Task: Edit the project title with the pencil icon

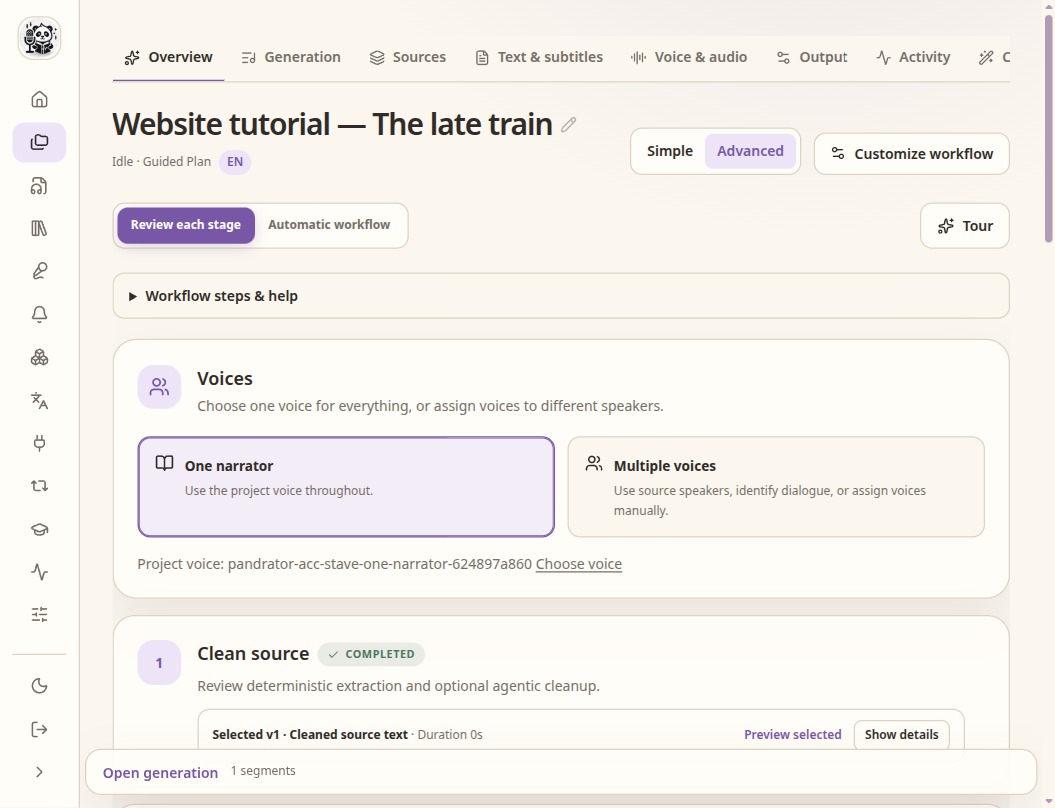Action: (x=569, y=124)
